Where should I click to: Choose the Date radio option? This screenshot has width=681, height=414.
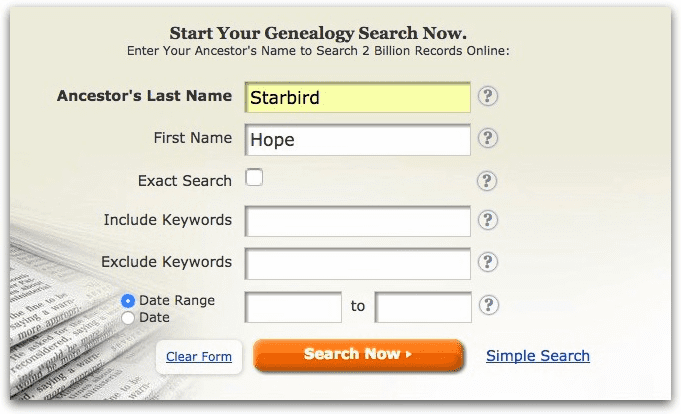tap(128, 318)
